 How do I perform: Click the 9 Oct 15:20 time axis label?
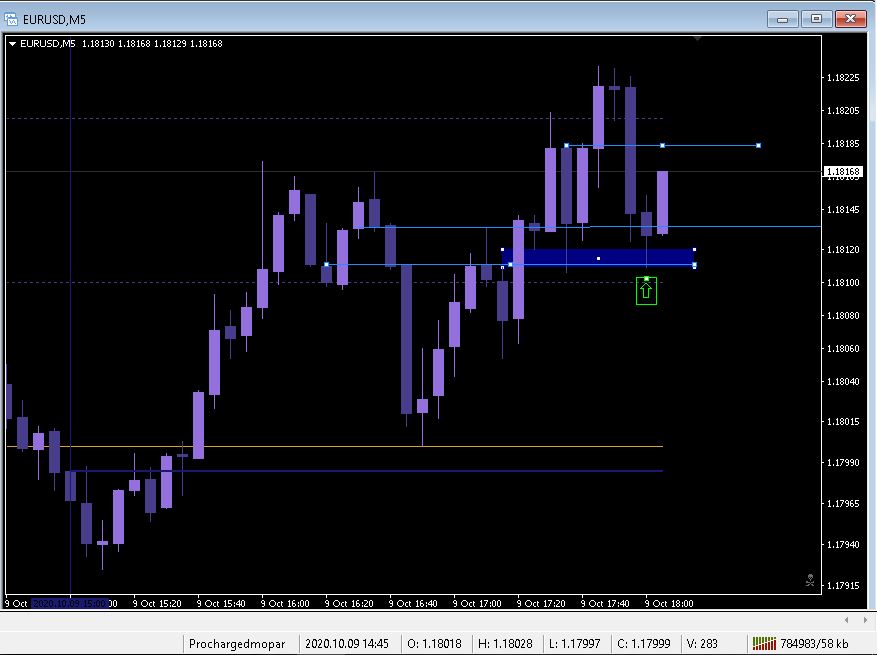(157, 604)
